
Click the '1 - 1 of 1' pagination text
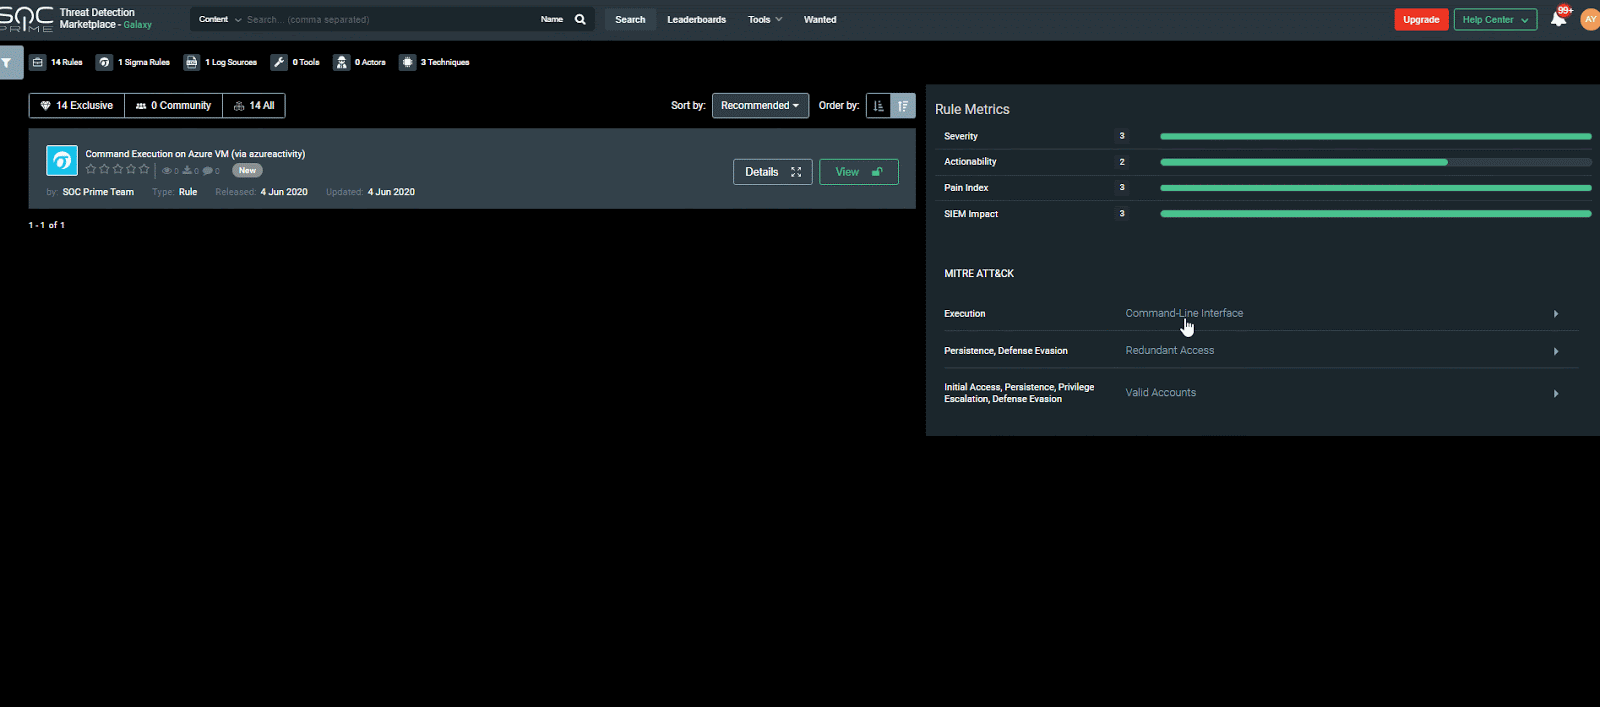pyautogui.click(x=47, y=225)
